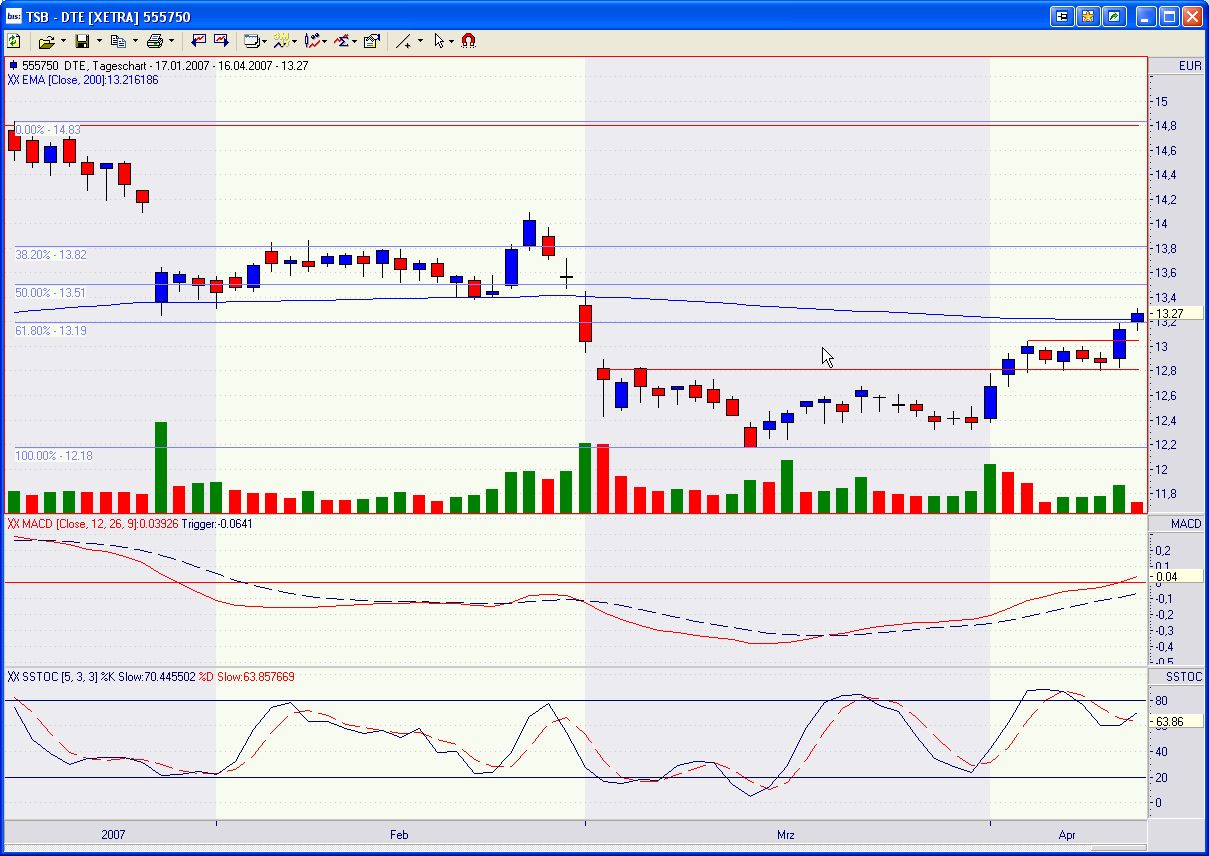
Task: Open the dropdown arrow next to the printer
Action: tap(171, 41)
